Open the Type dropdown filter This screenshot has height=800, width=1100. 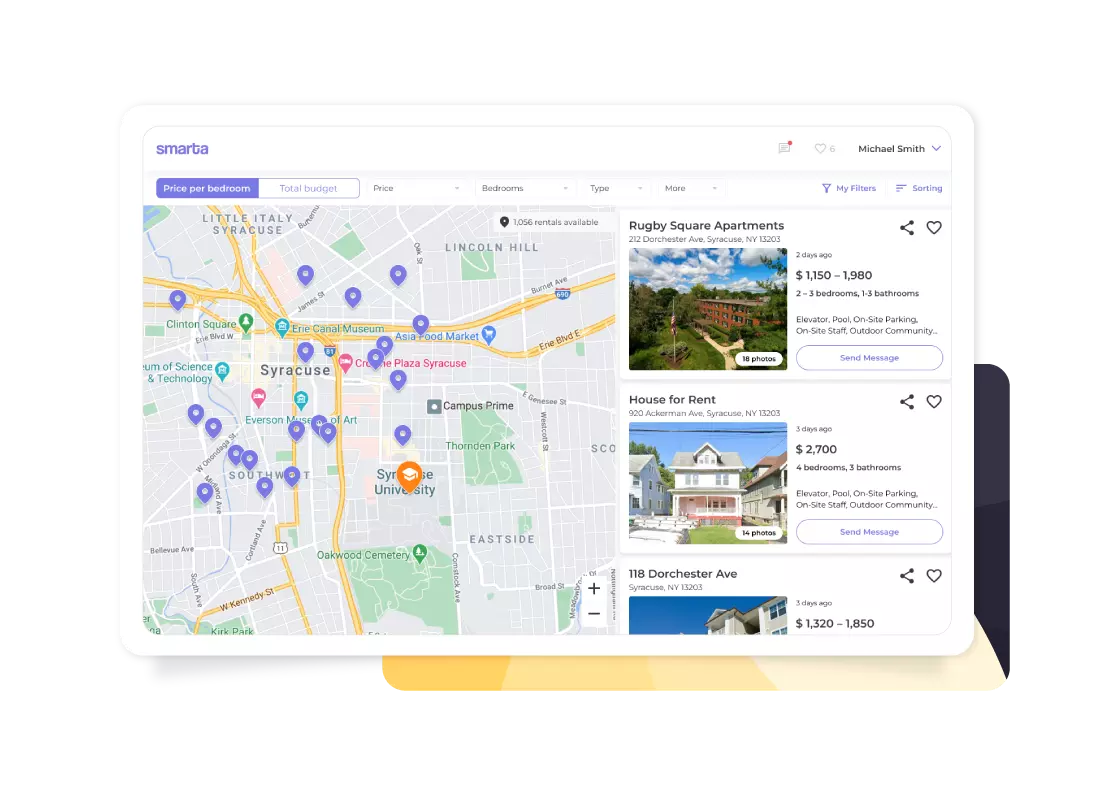point(618,188)
